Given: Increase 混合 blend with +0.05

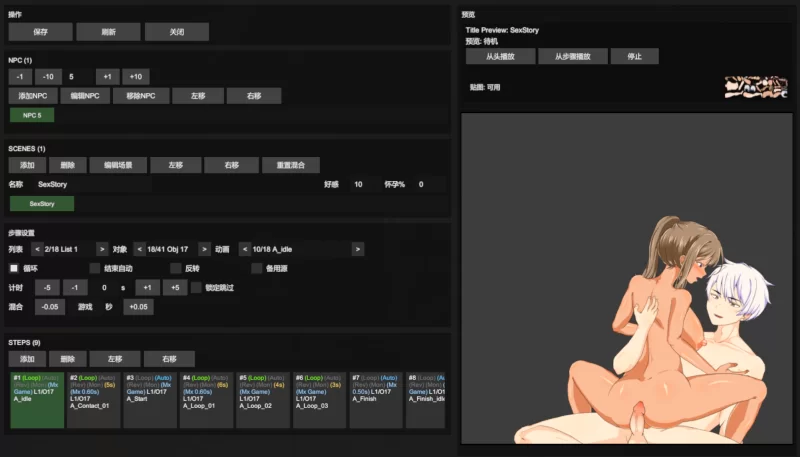Looking at the screenshot, I should coord(138,307).
